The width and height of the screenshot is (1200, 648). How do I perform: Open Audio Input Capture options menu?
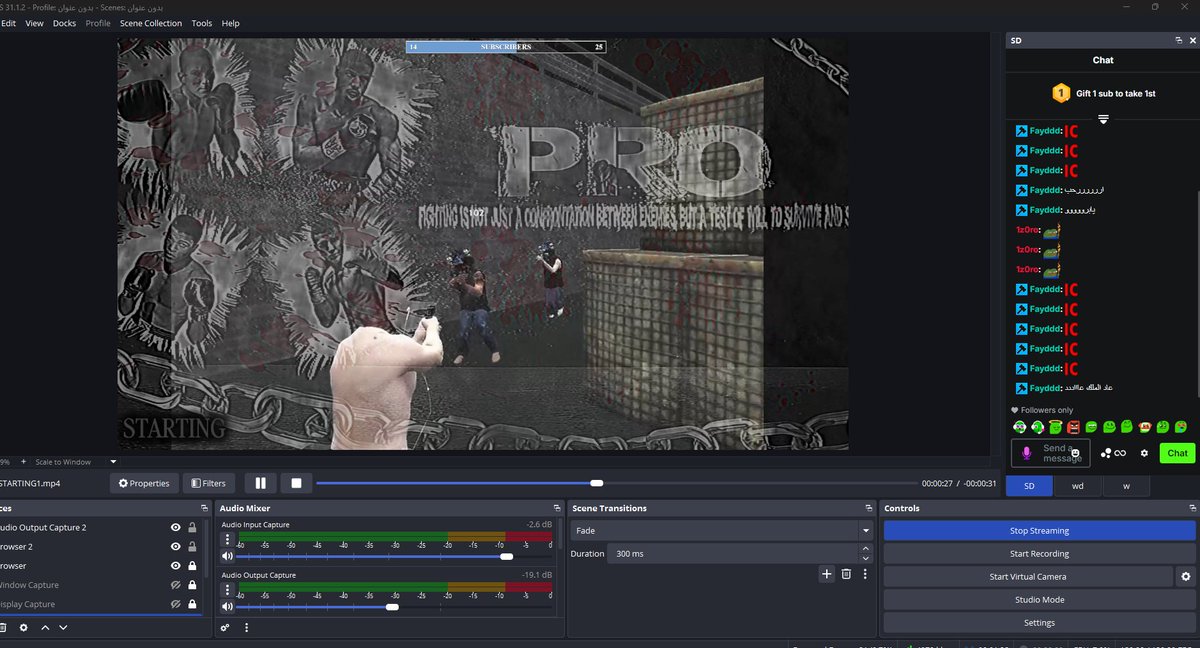click(x=227, y=539)
